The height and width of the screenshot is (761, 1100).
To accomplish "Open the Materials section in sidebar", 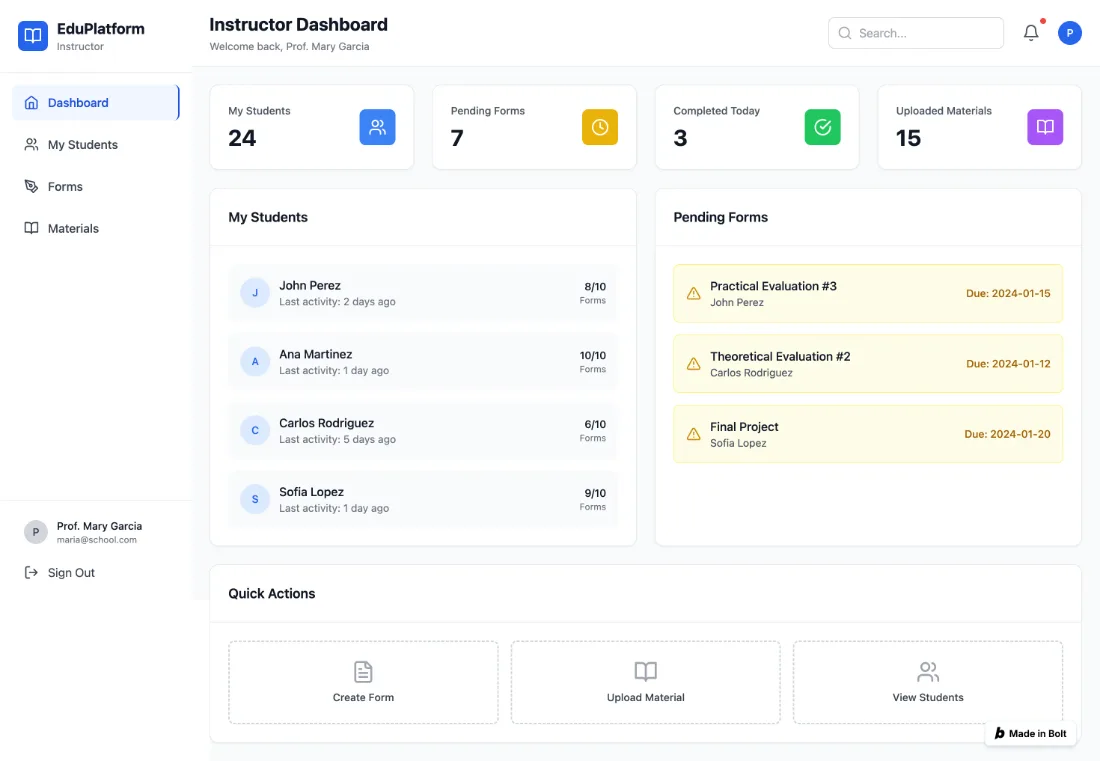I will tap(95, 228).
